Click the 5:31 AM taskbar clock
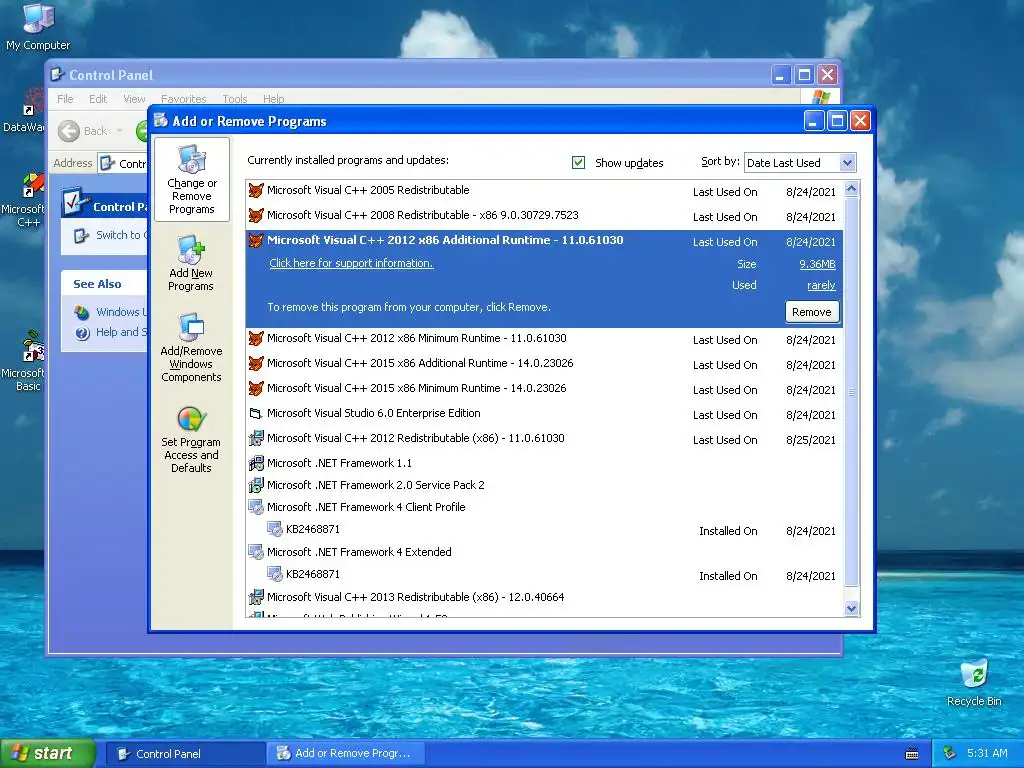 point(987,754)
